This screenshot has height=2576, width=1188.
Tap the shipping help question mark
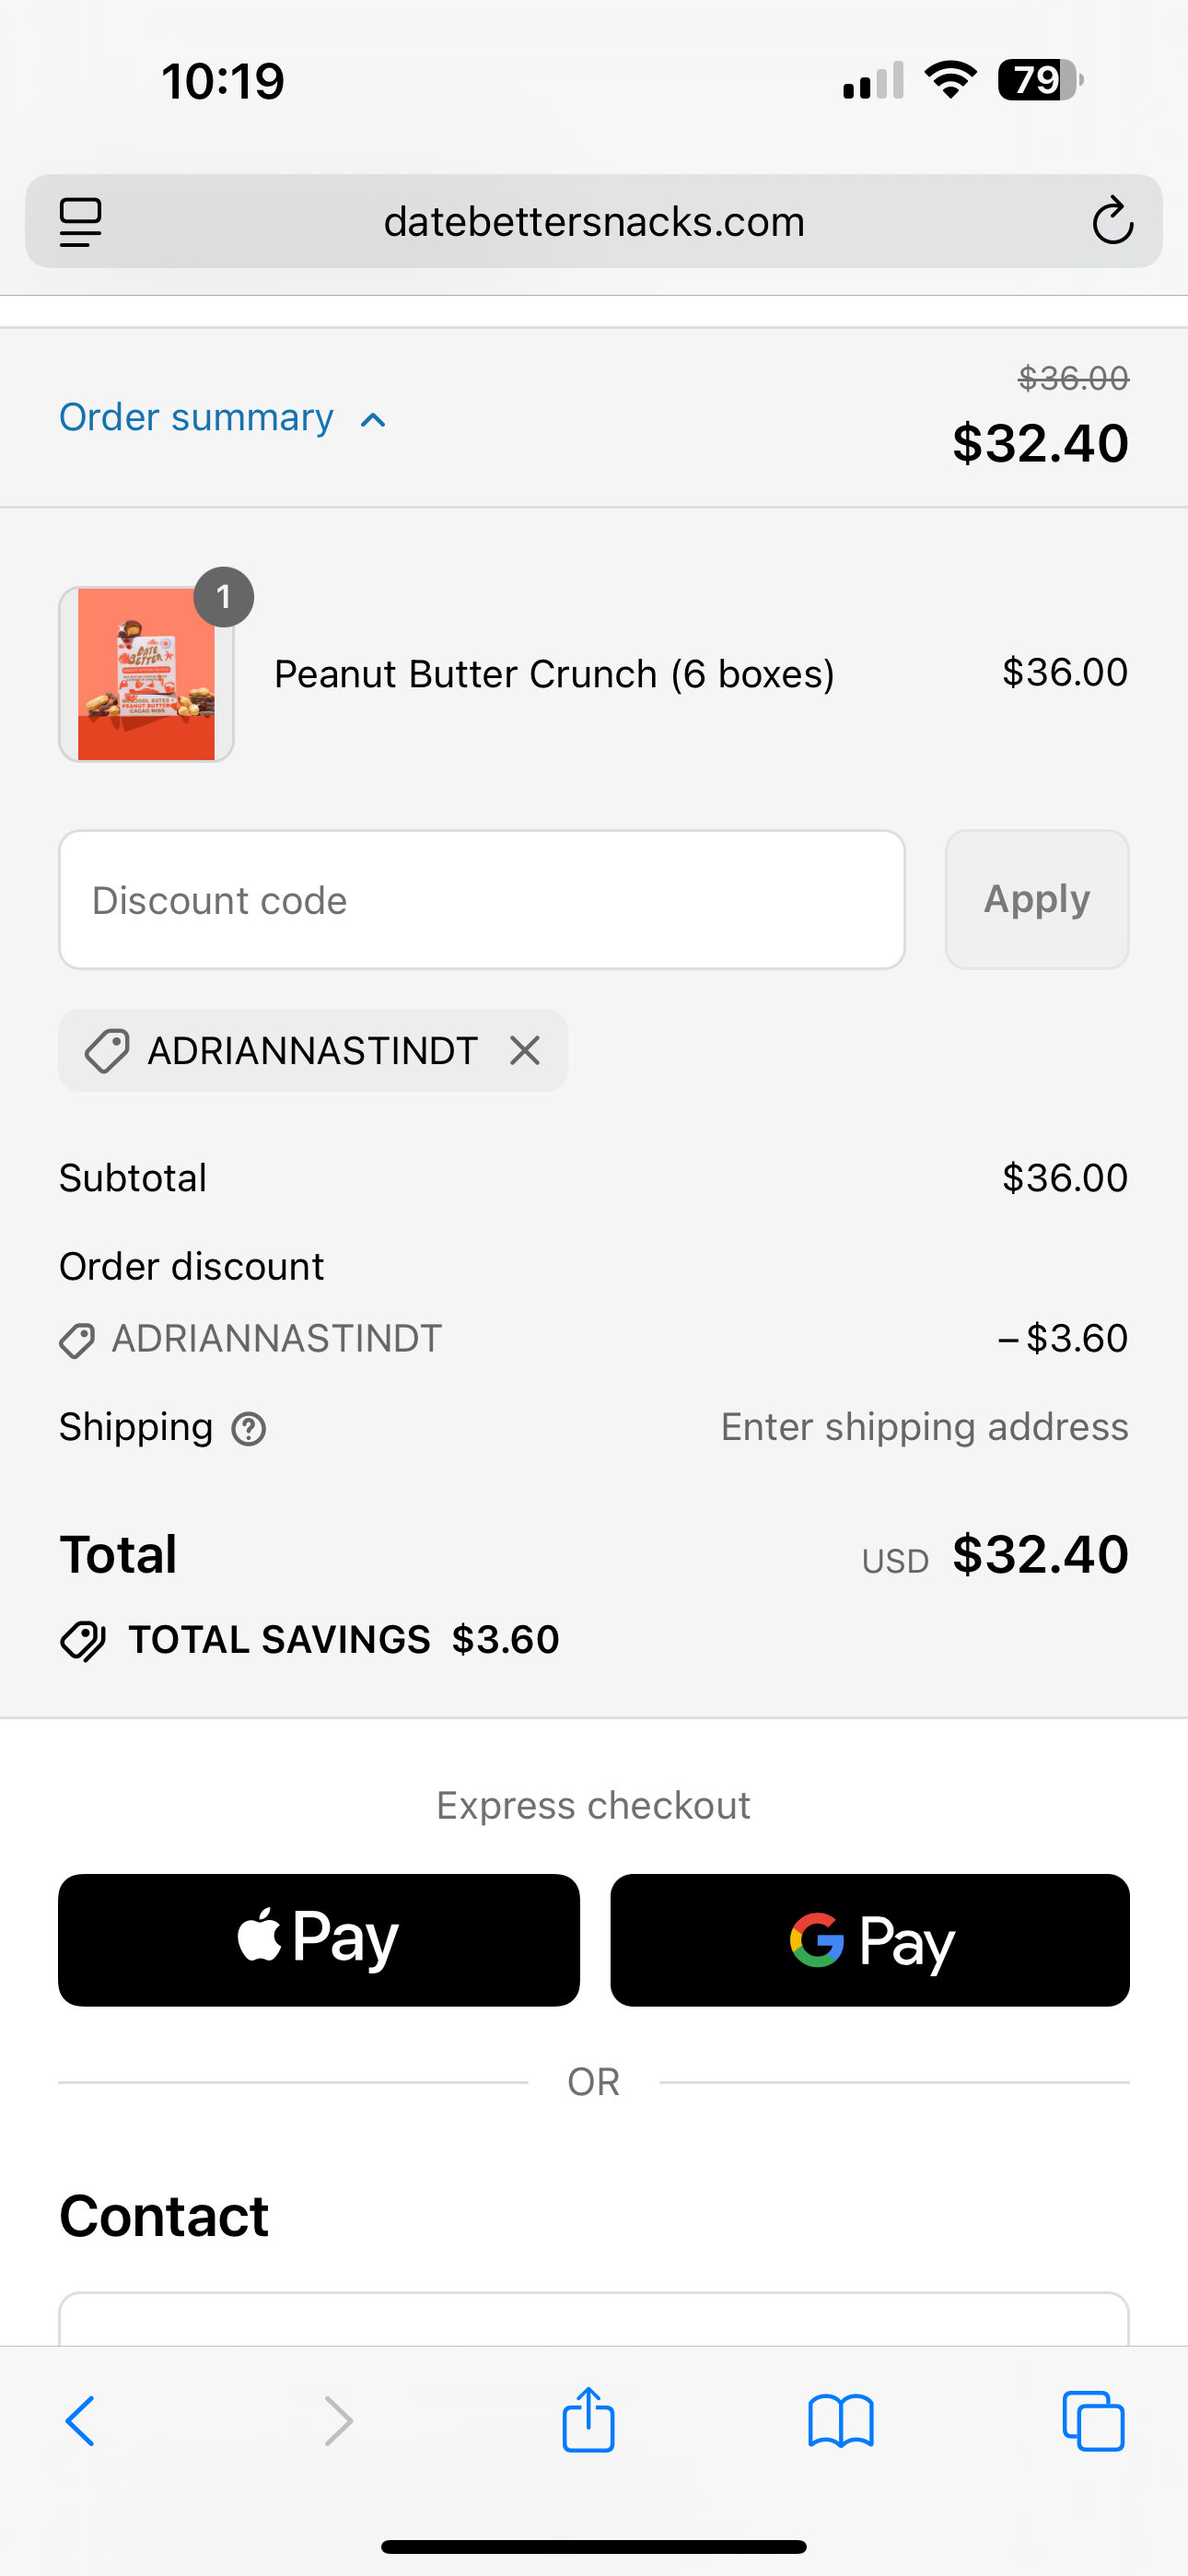point(246,1428)
